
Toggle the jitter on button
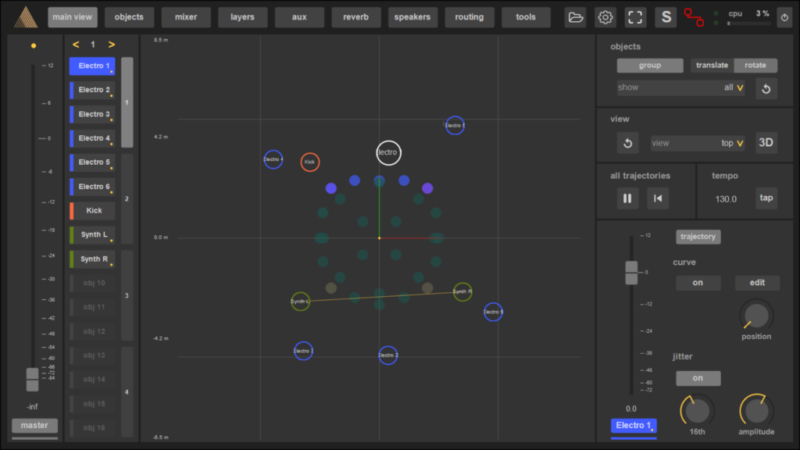tap(697, 378)
